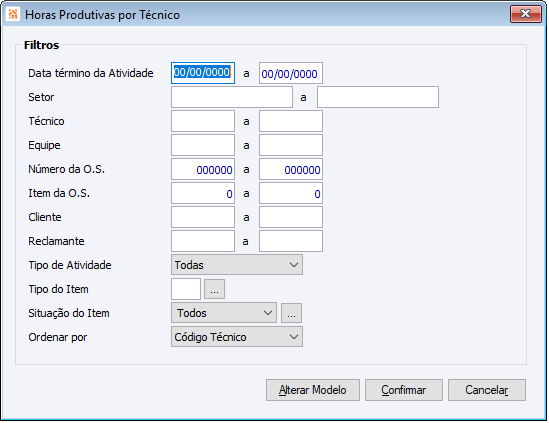Click the Número da O.S. label
Screen dimensions: 549x423
pos(67,169)
